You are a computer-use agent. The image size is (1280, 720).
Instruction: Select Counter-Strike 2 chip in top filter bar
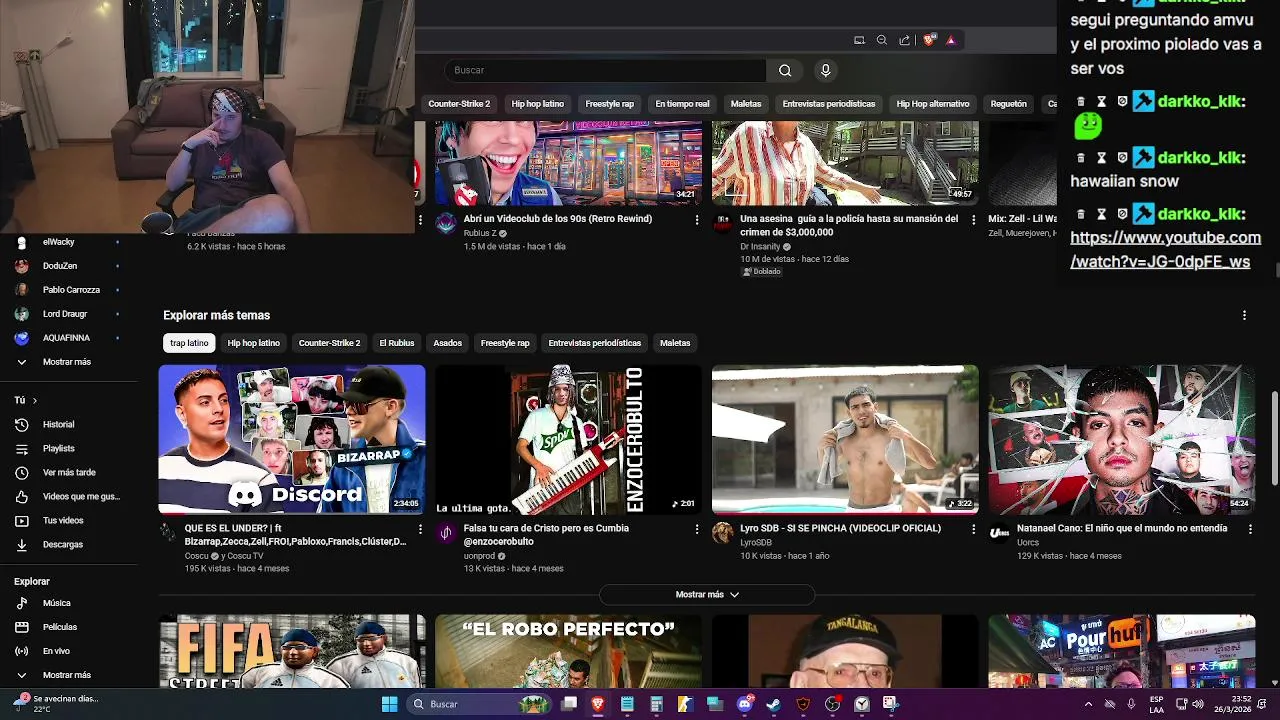(459, 104)
